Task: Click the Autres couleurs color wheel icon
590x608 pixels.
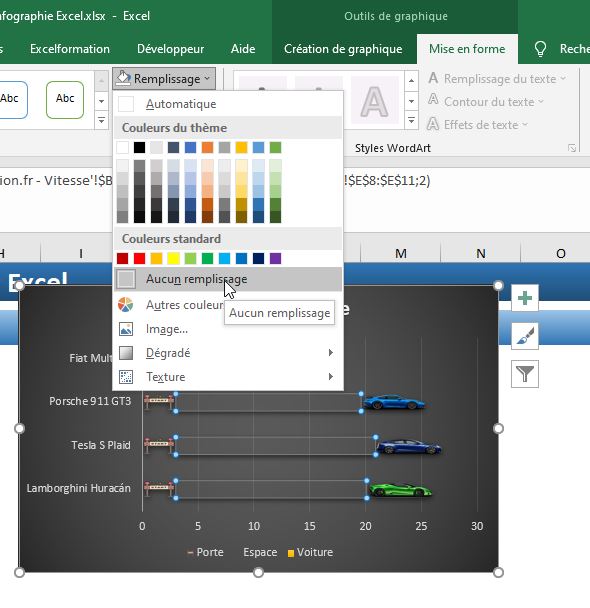Action: coord(126,305)
